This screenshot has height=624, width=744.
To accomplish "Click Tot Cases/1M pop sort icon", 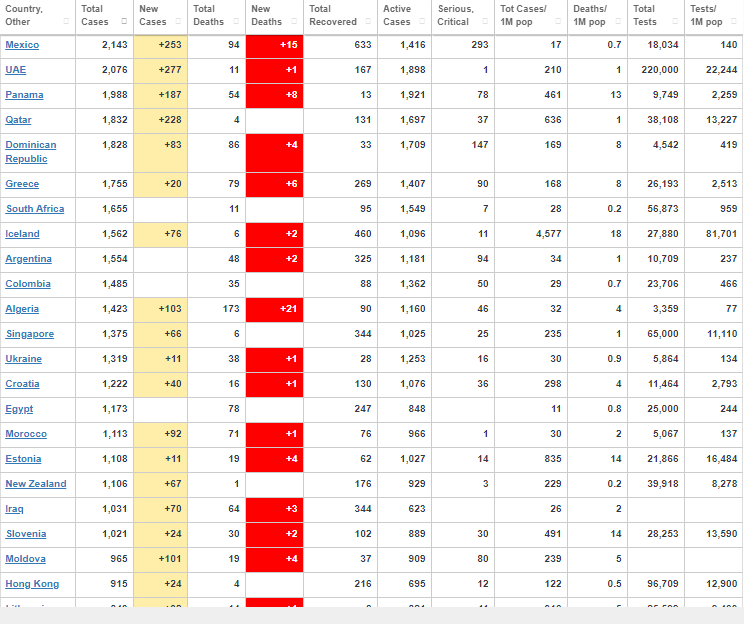I will point(558,21).
